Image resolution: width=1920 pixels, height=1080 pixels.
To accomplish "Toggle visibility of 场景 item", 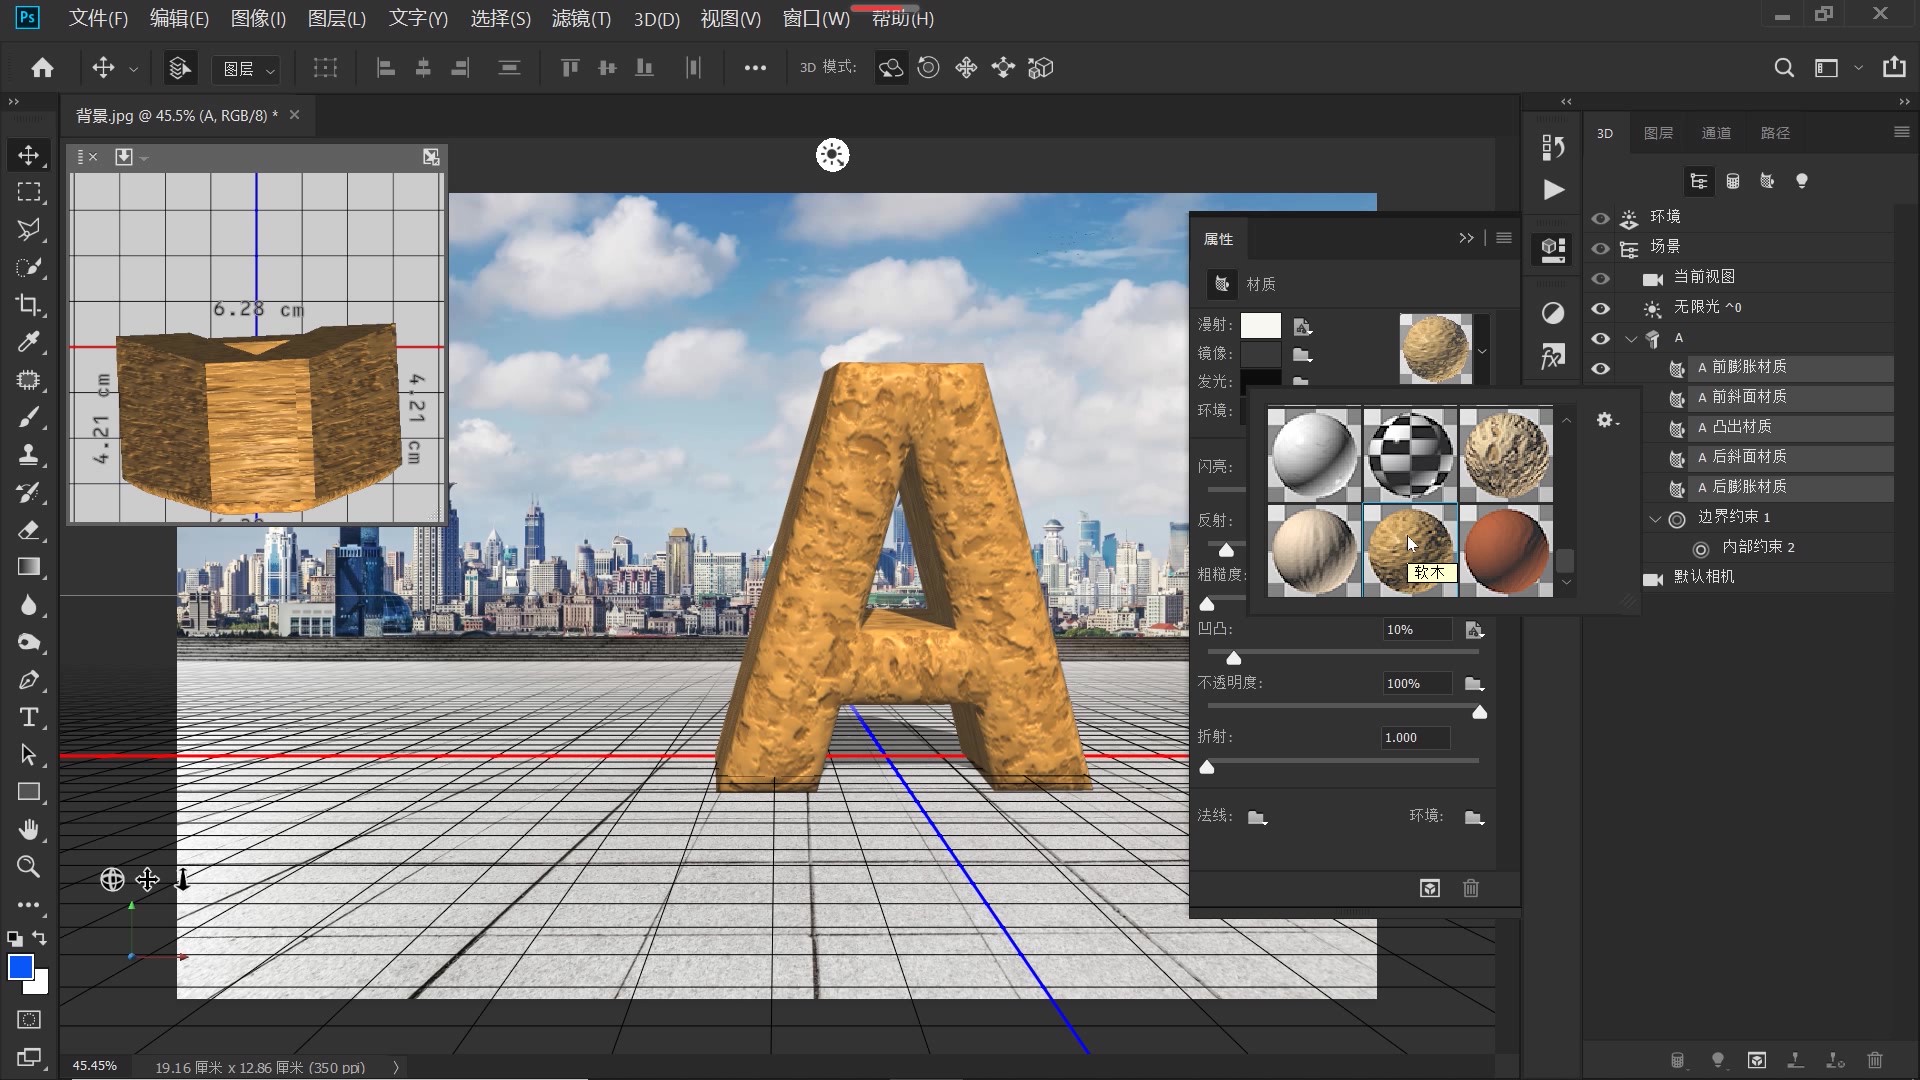I will point(1601,248).
